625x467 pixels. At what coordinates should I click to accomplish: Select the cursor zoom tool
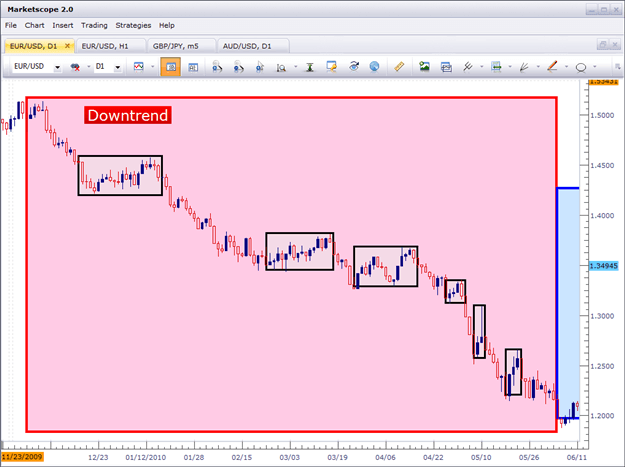[260, 67]
